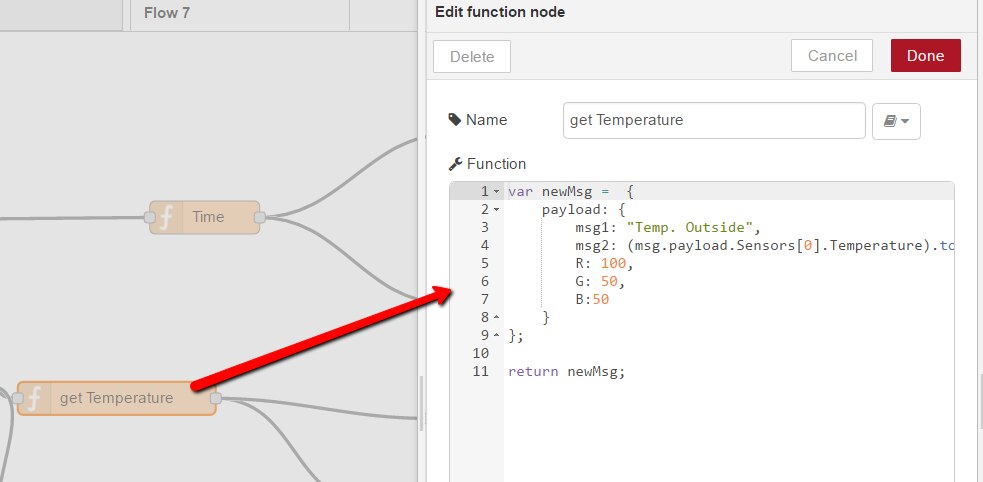Click the Edit function node title

click(500, 12)
